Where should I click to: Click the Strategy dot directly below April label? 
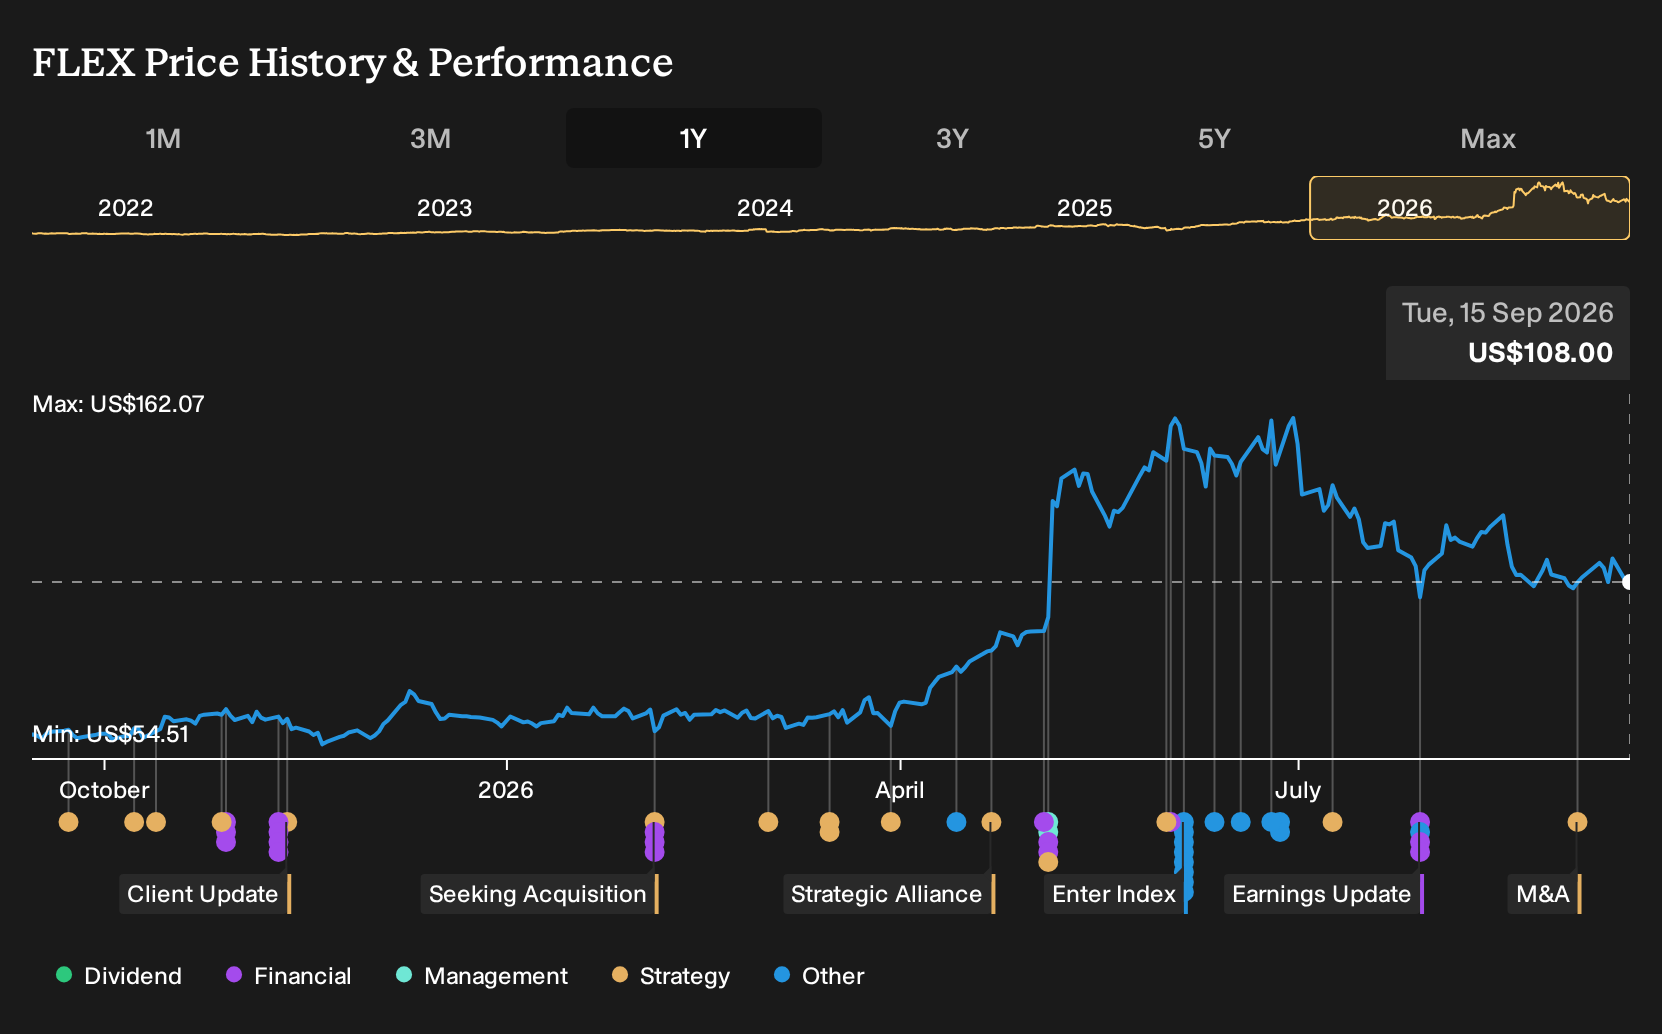(x=890, y=822)
